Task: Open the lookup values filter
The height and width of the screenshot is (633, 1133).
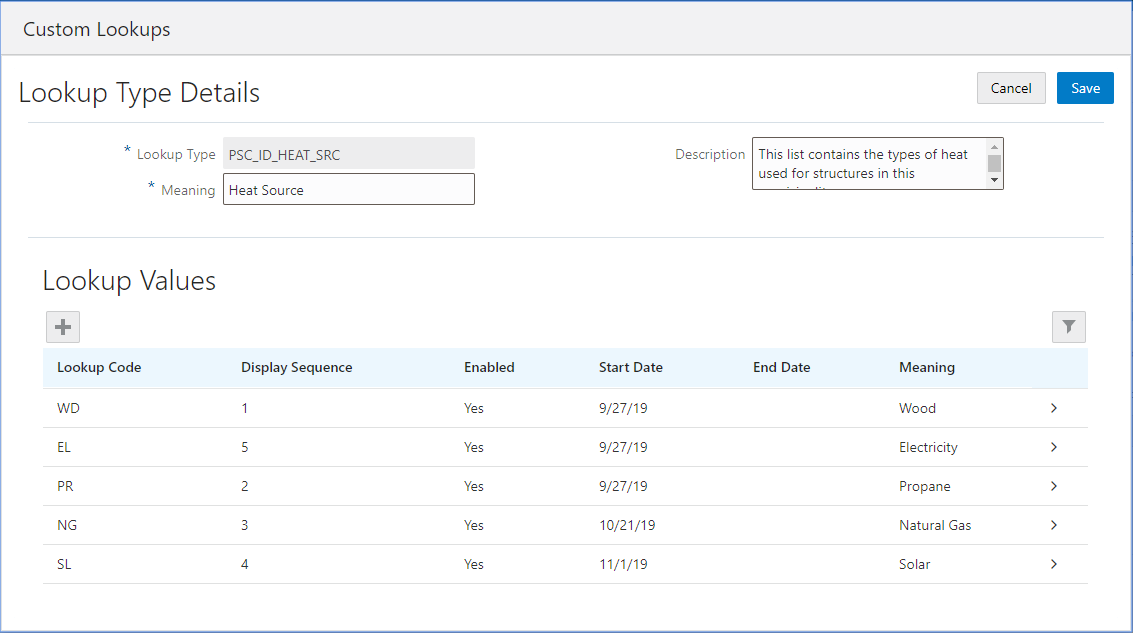Action: coord(1068,326)
